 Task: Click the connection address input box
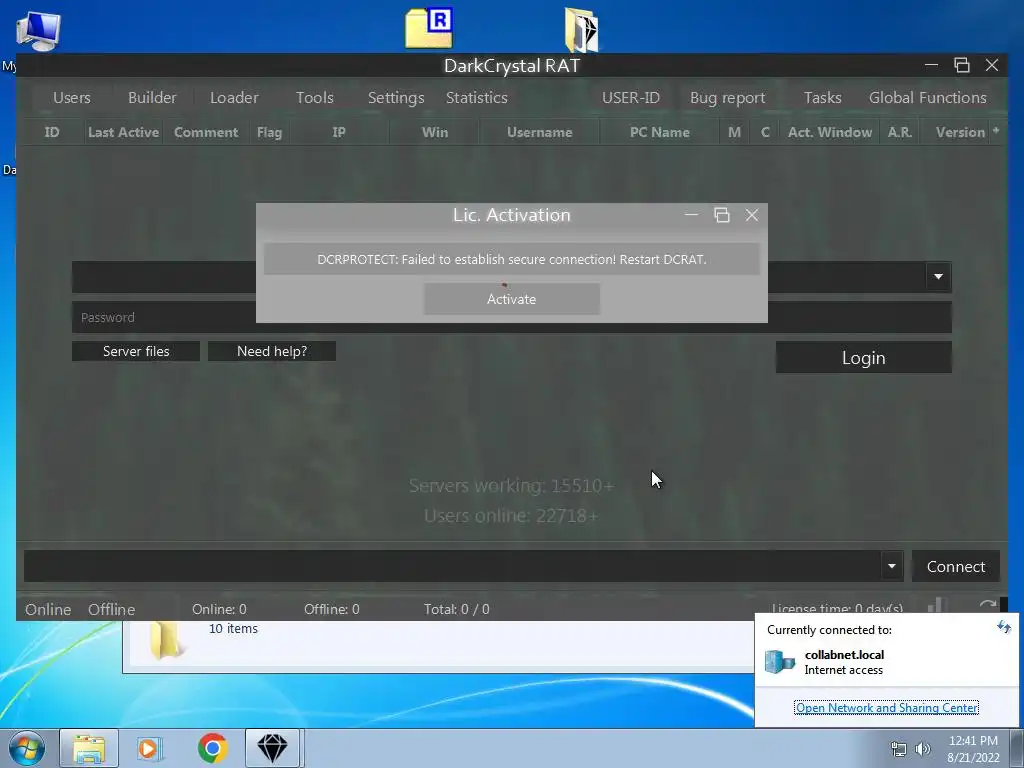click(452, 566)
